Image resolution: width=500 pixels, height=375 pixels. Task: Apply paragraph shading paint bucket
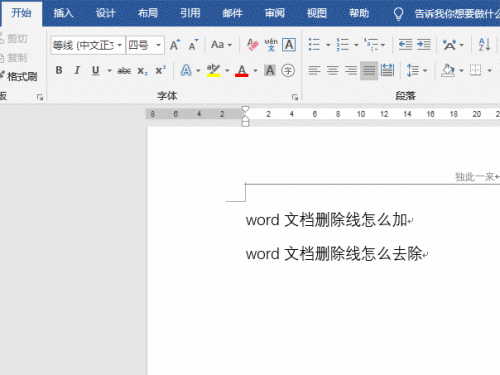point(448,71)
